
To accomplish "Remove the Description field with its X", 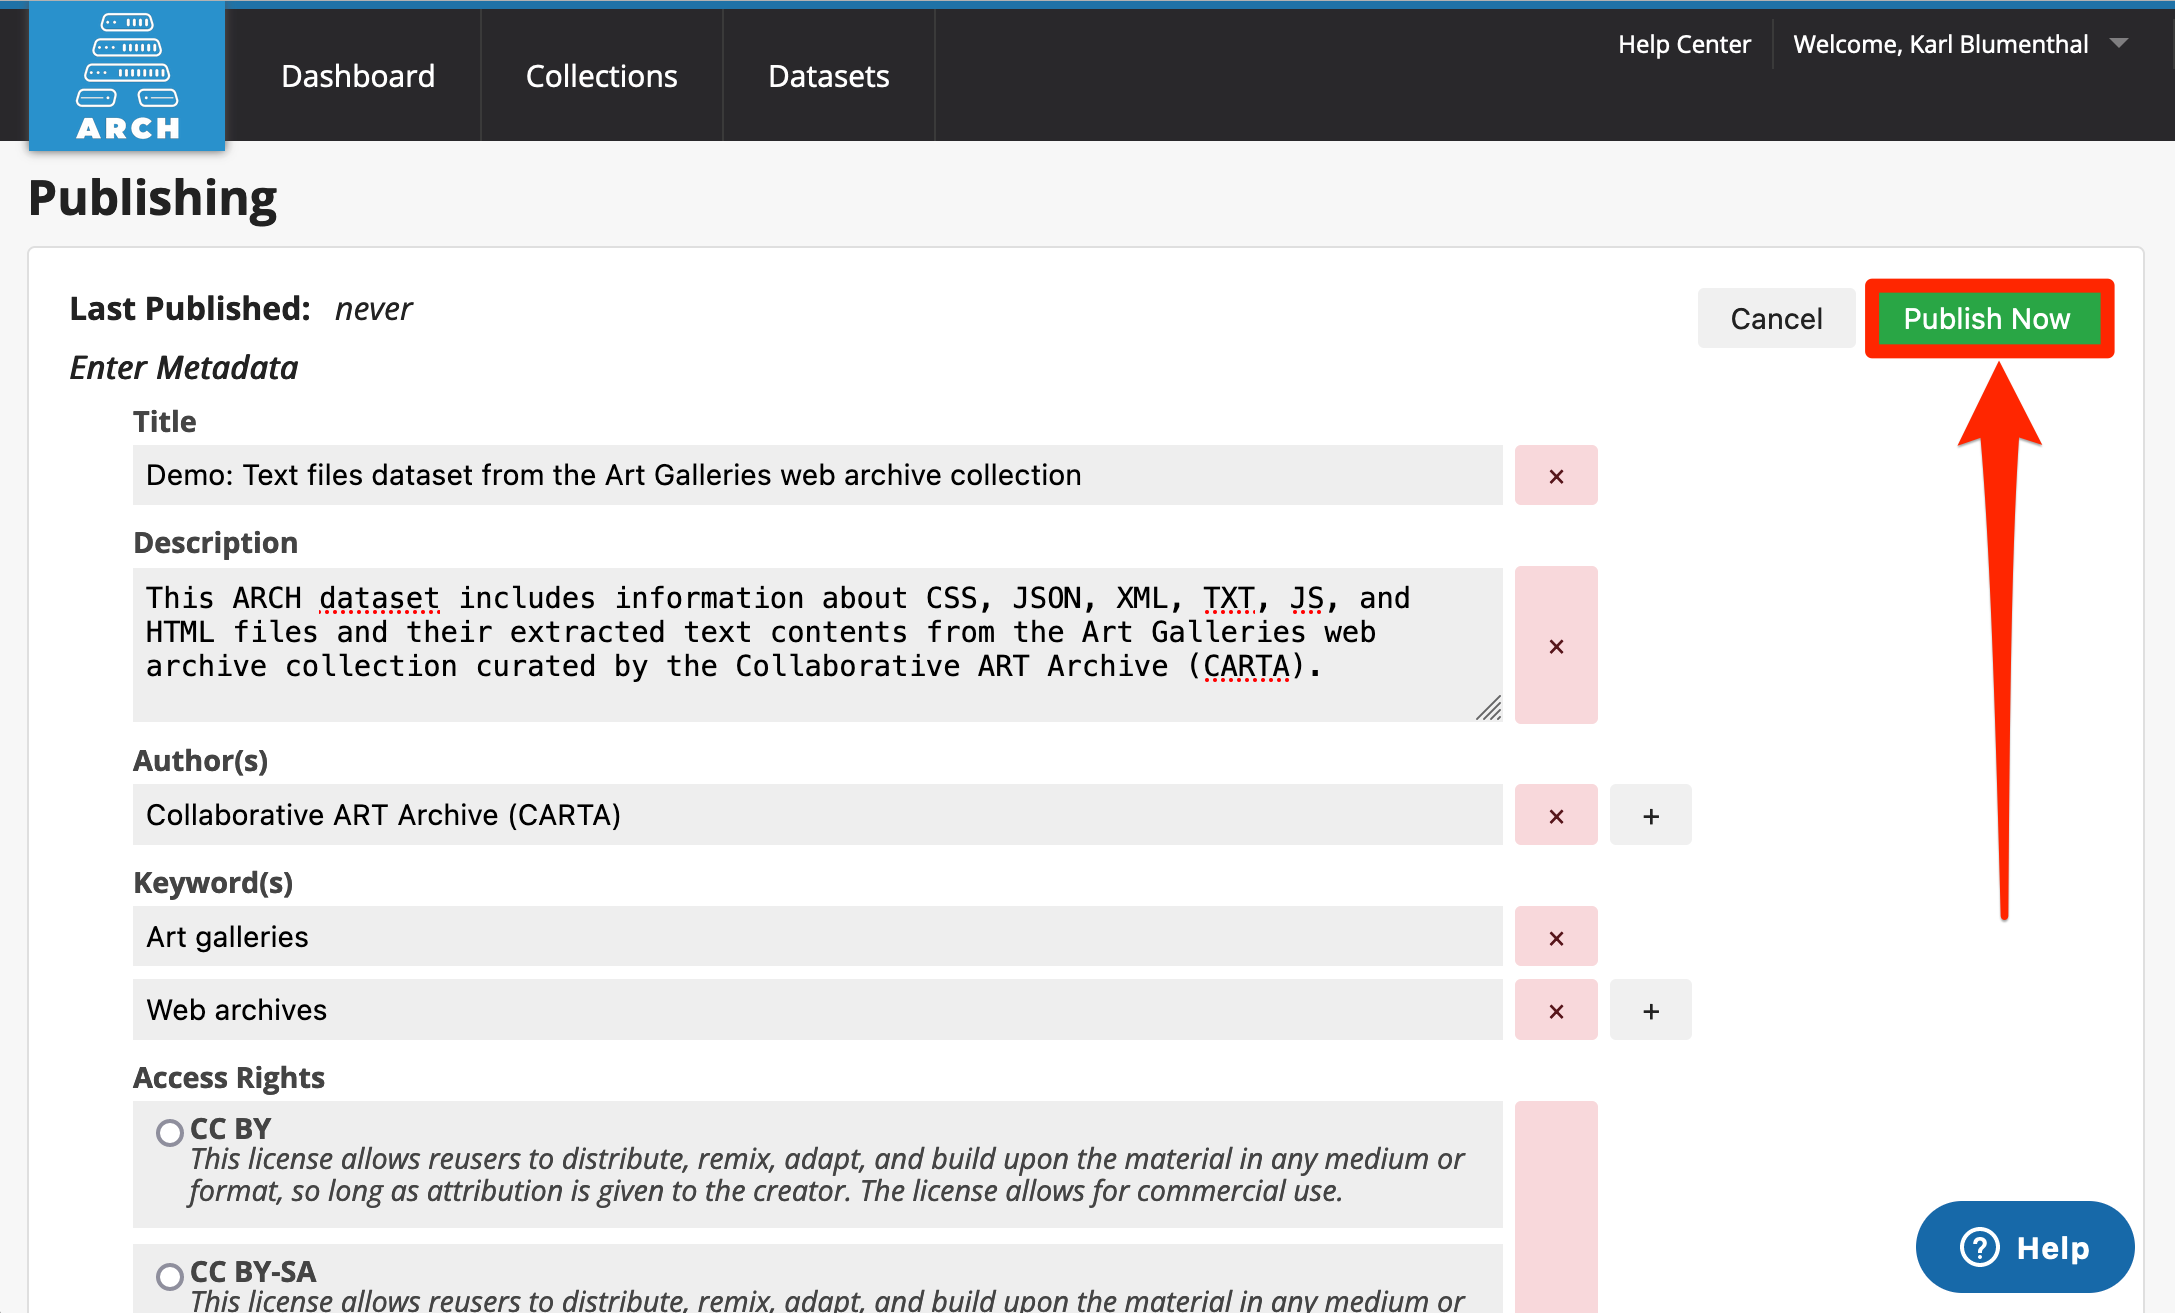I will (x=1556, y=645).
